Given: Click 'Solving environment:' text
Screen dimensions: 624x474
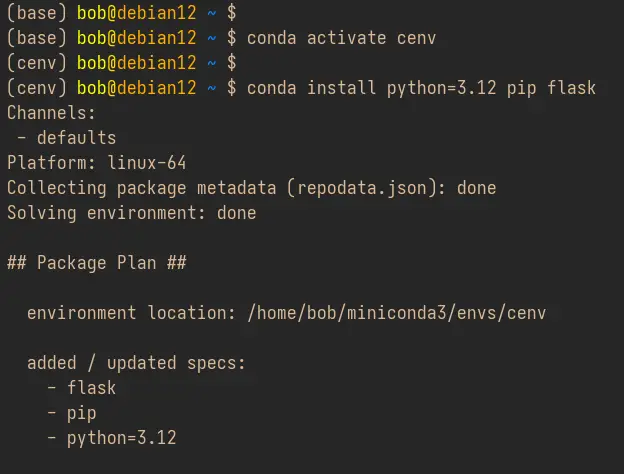Looking at the screenshot, I should 101,213.
